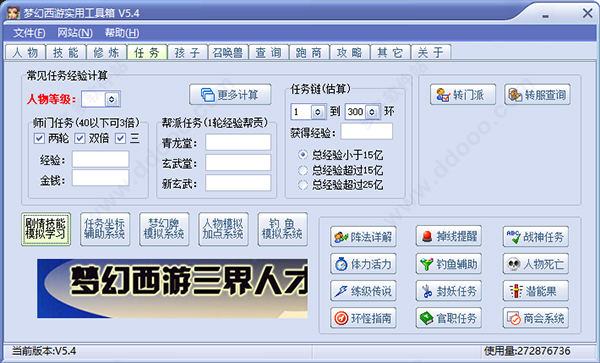Toggle the 双倍 checkbox
The image size is (600, 363).
click(x=80, y=138)
